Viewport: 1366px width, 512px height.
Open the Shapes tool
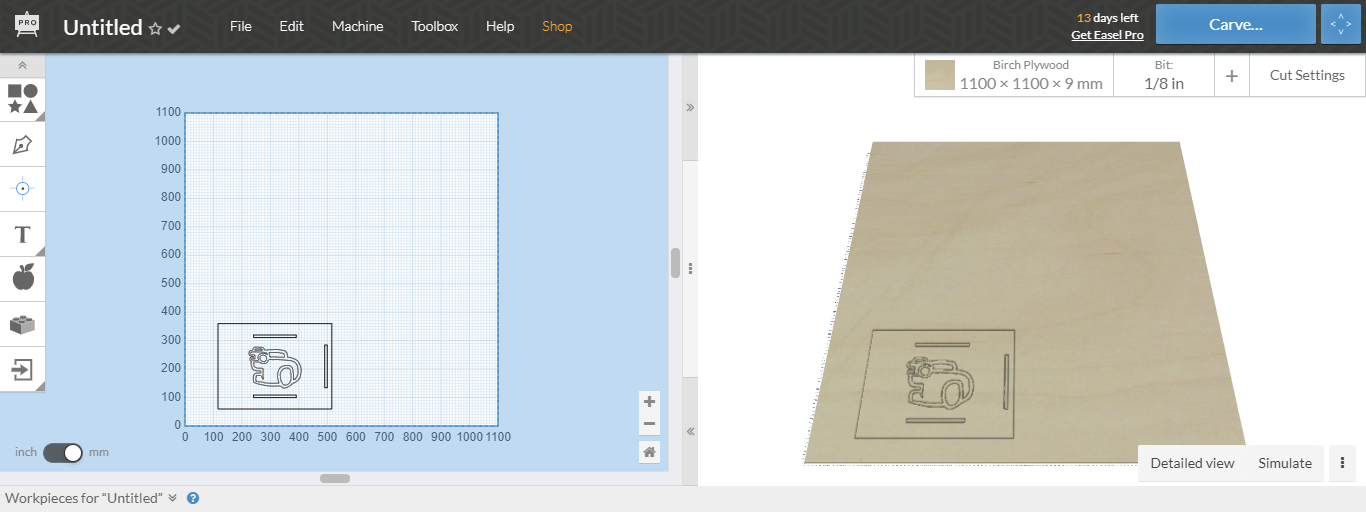point(22,98)
